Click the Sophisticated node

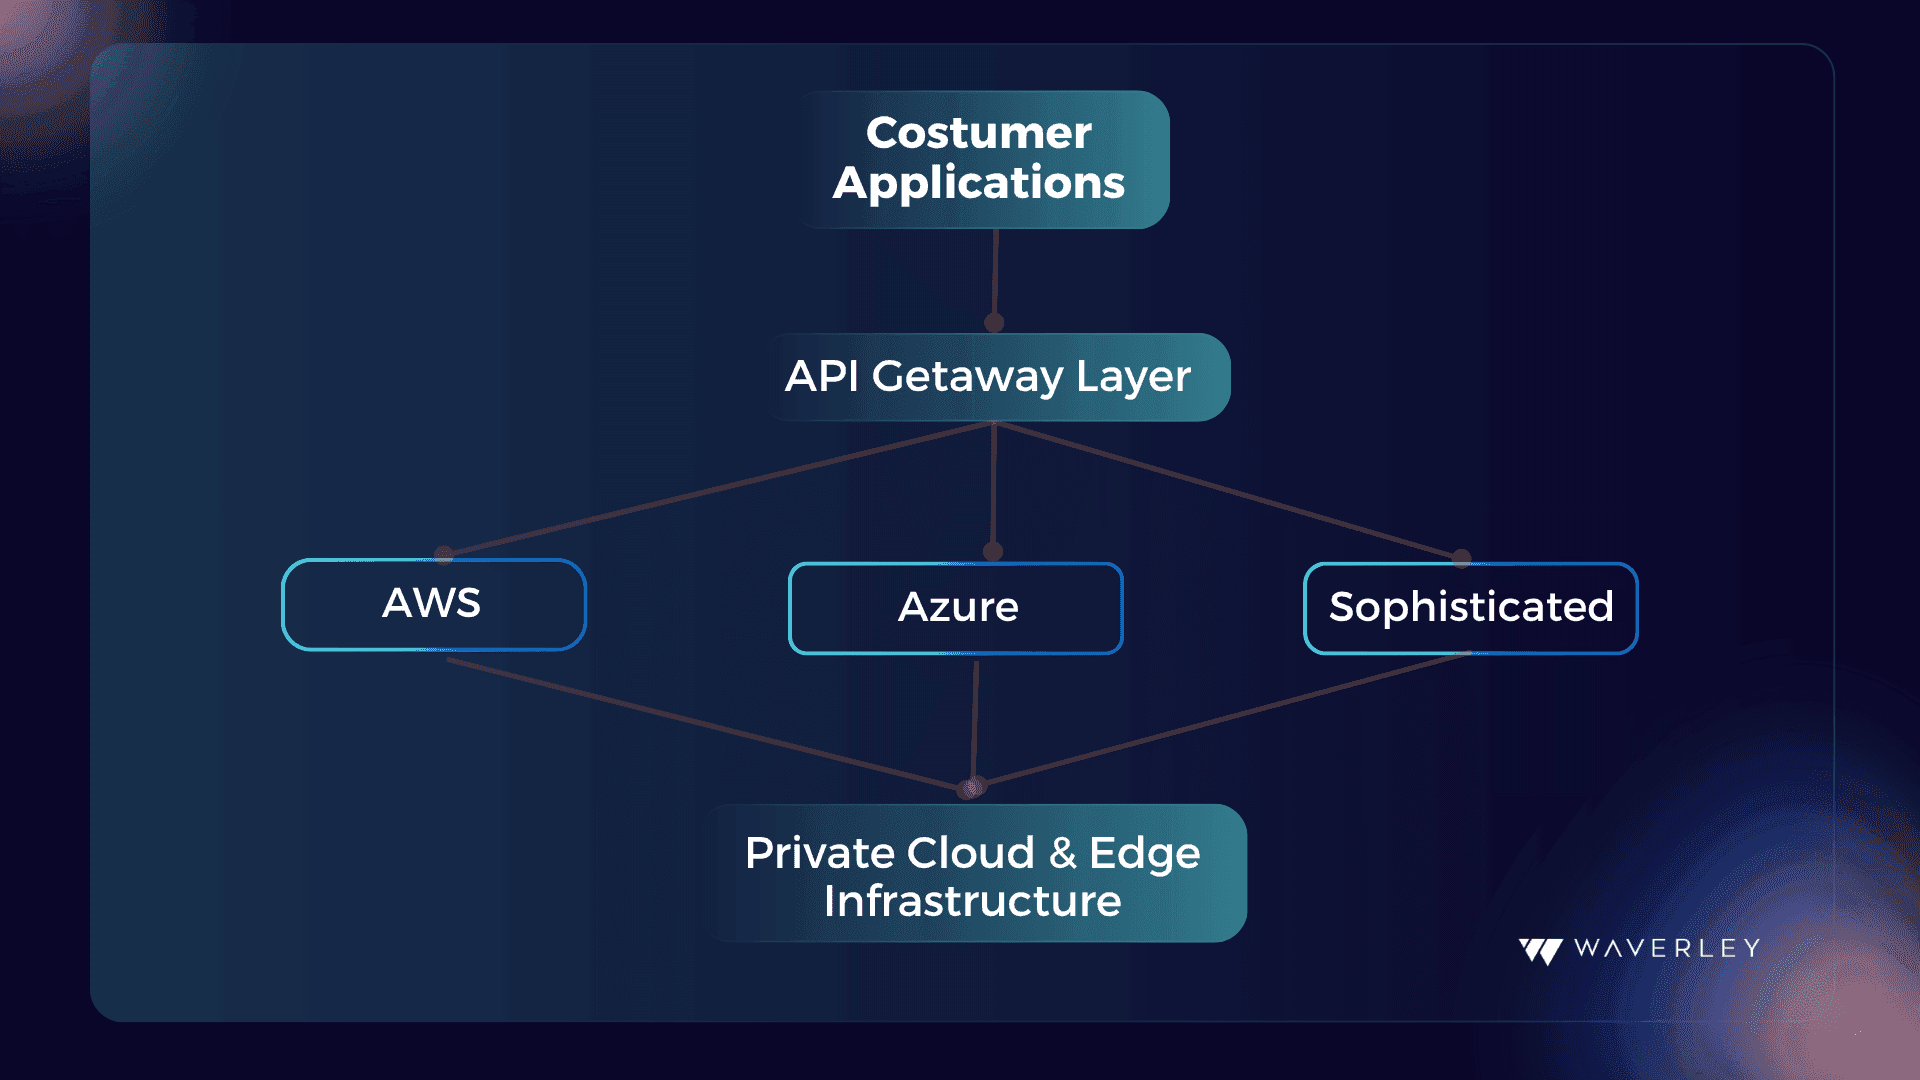point(1471,608)
